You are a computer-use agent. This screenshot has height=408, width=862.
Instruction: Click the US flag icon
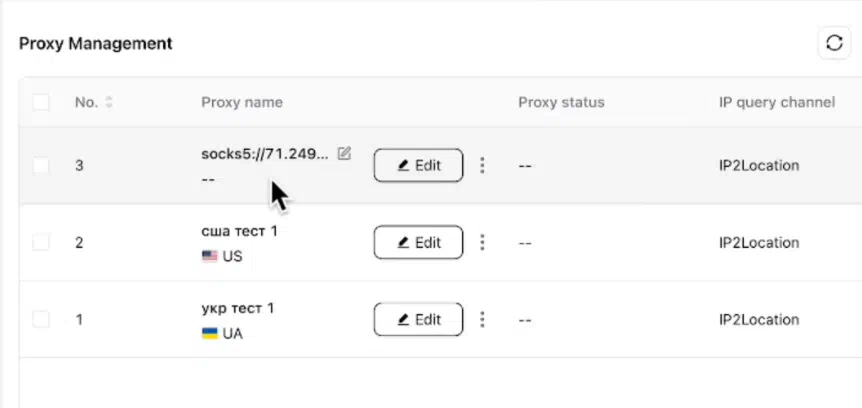(x=209, y=256)
